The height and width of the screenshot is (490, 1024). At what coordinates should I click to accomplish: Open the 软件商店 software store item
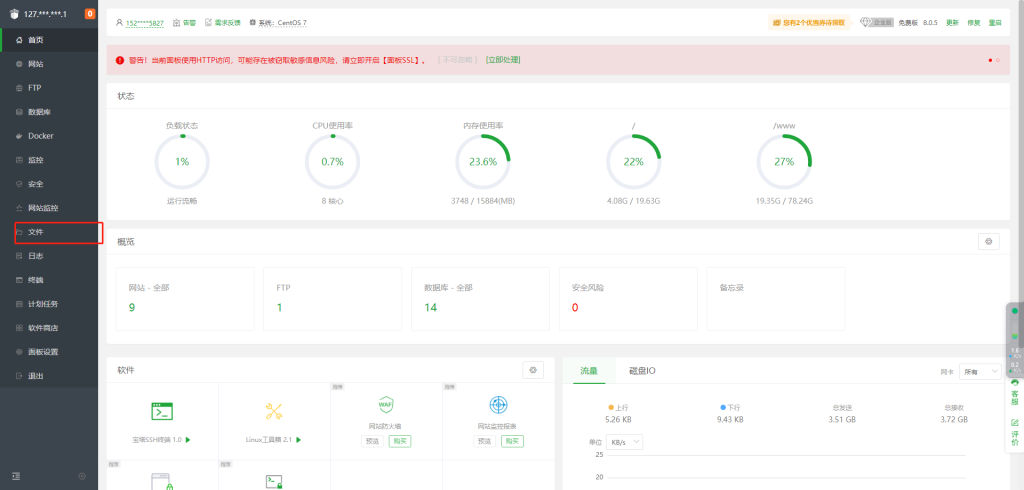(x=49, y=328)
